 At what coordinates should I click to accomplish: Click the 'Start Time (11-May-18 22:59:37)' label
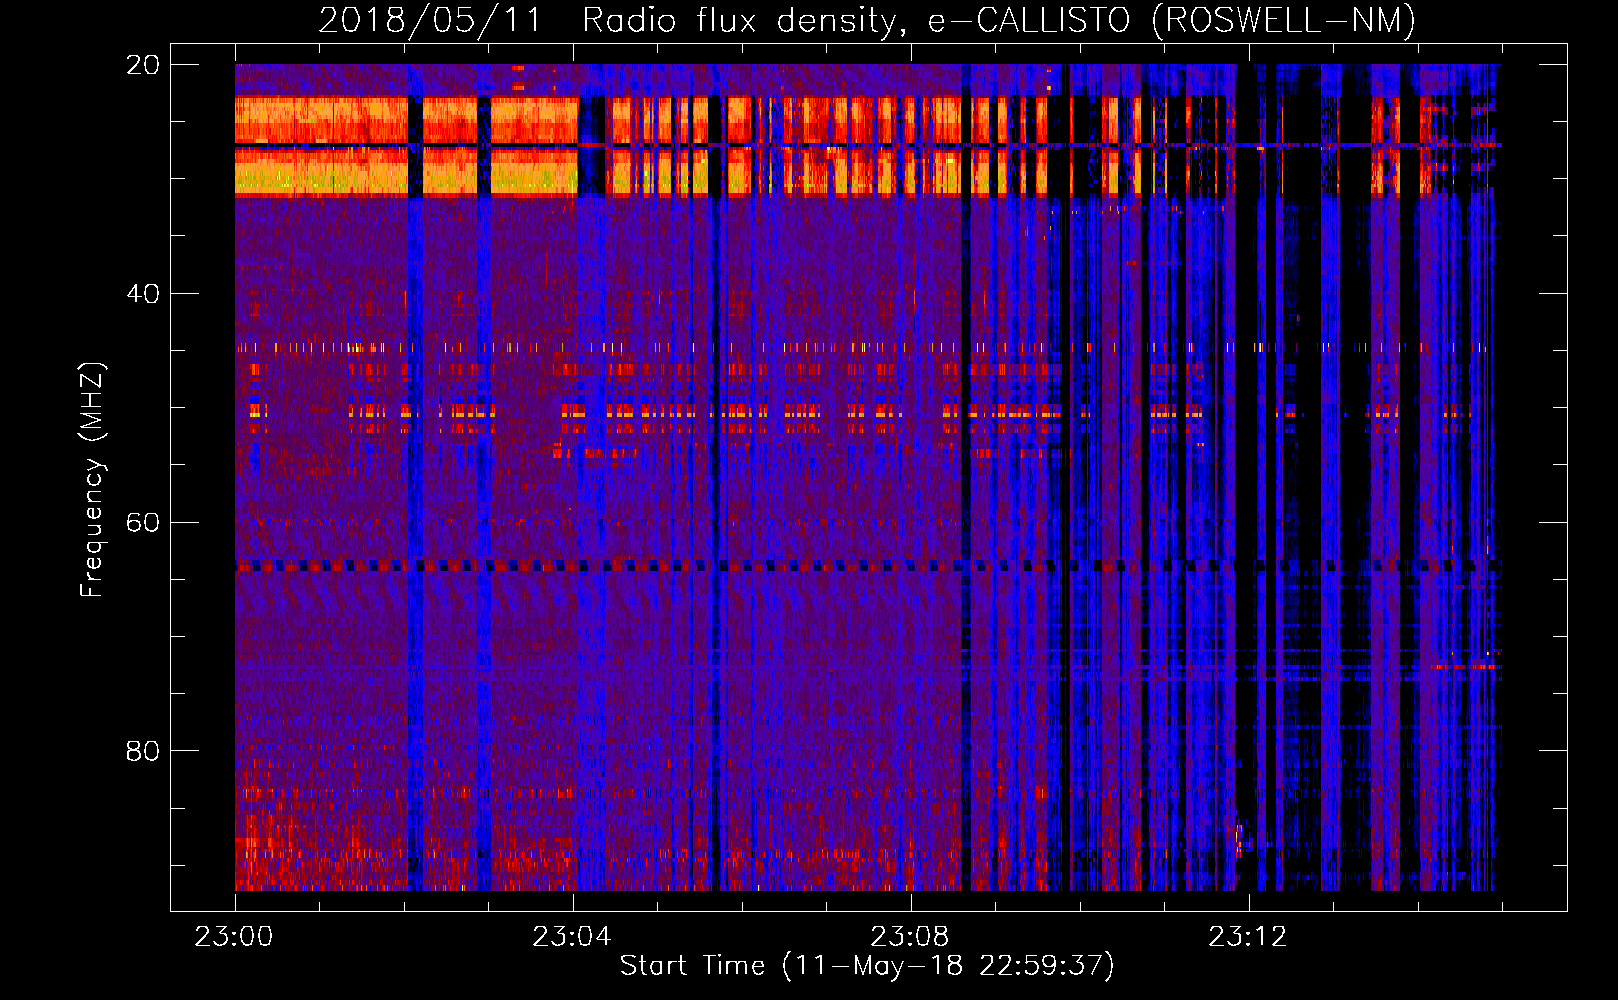point(867,966)
